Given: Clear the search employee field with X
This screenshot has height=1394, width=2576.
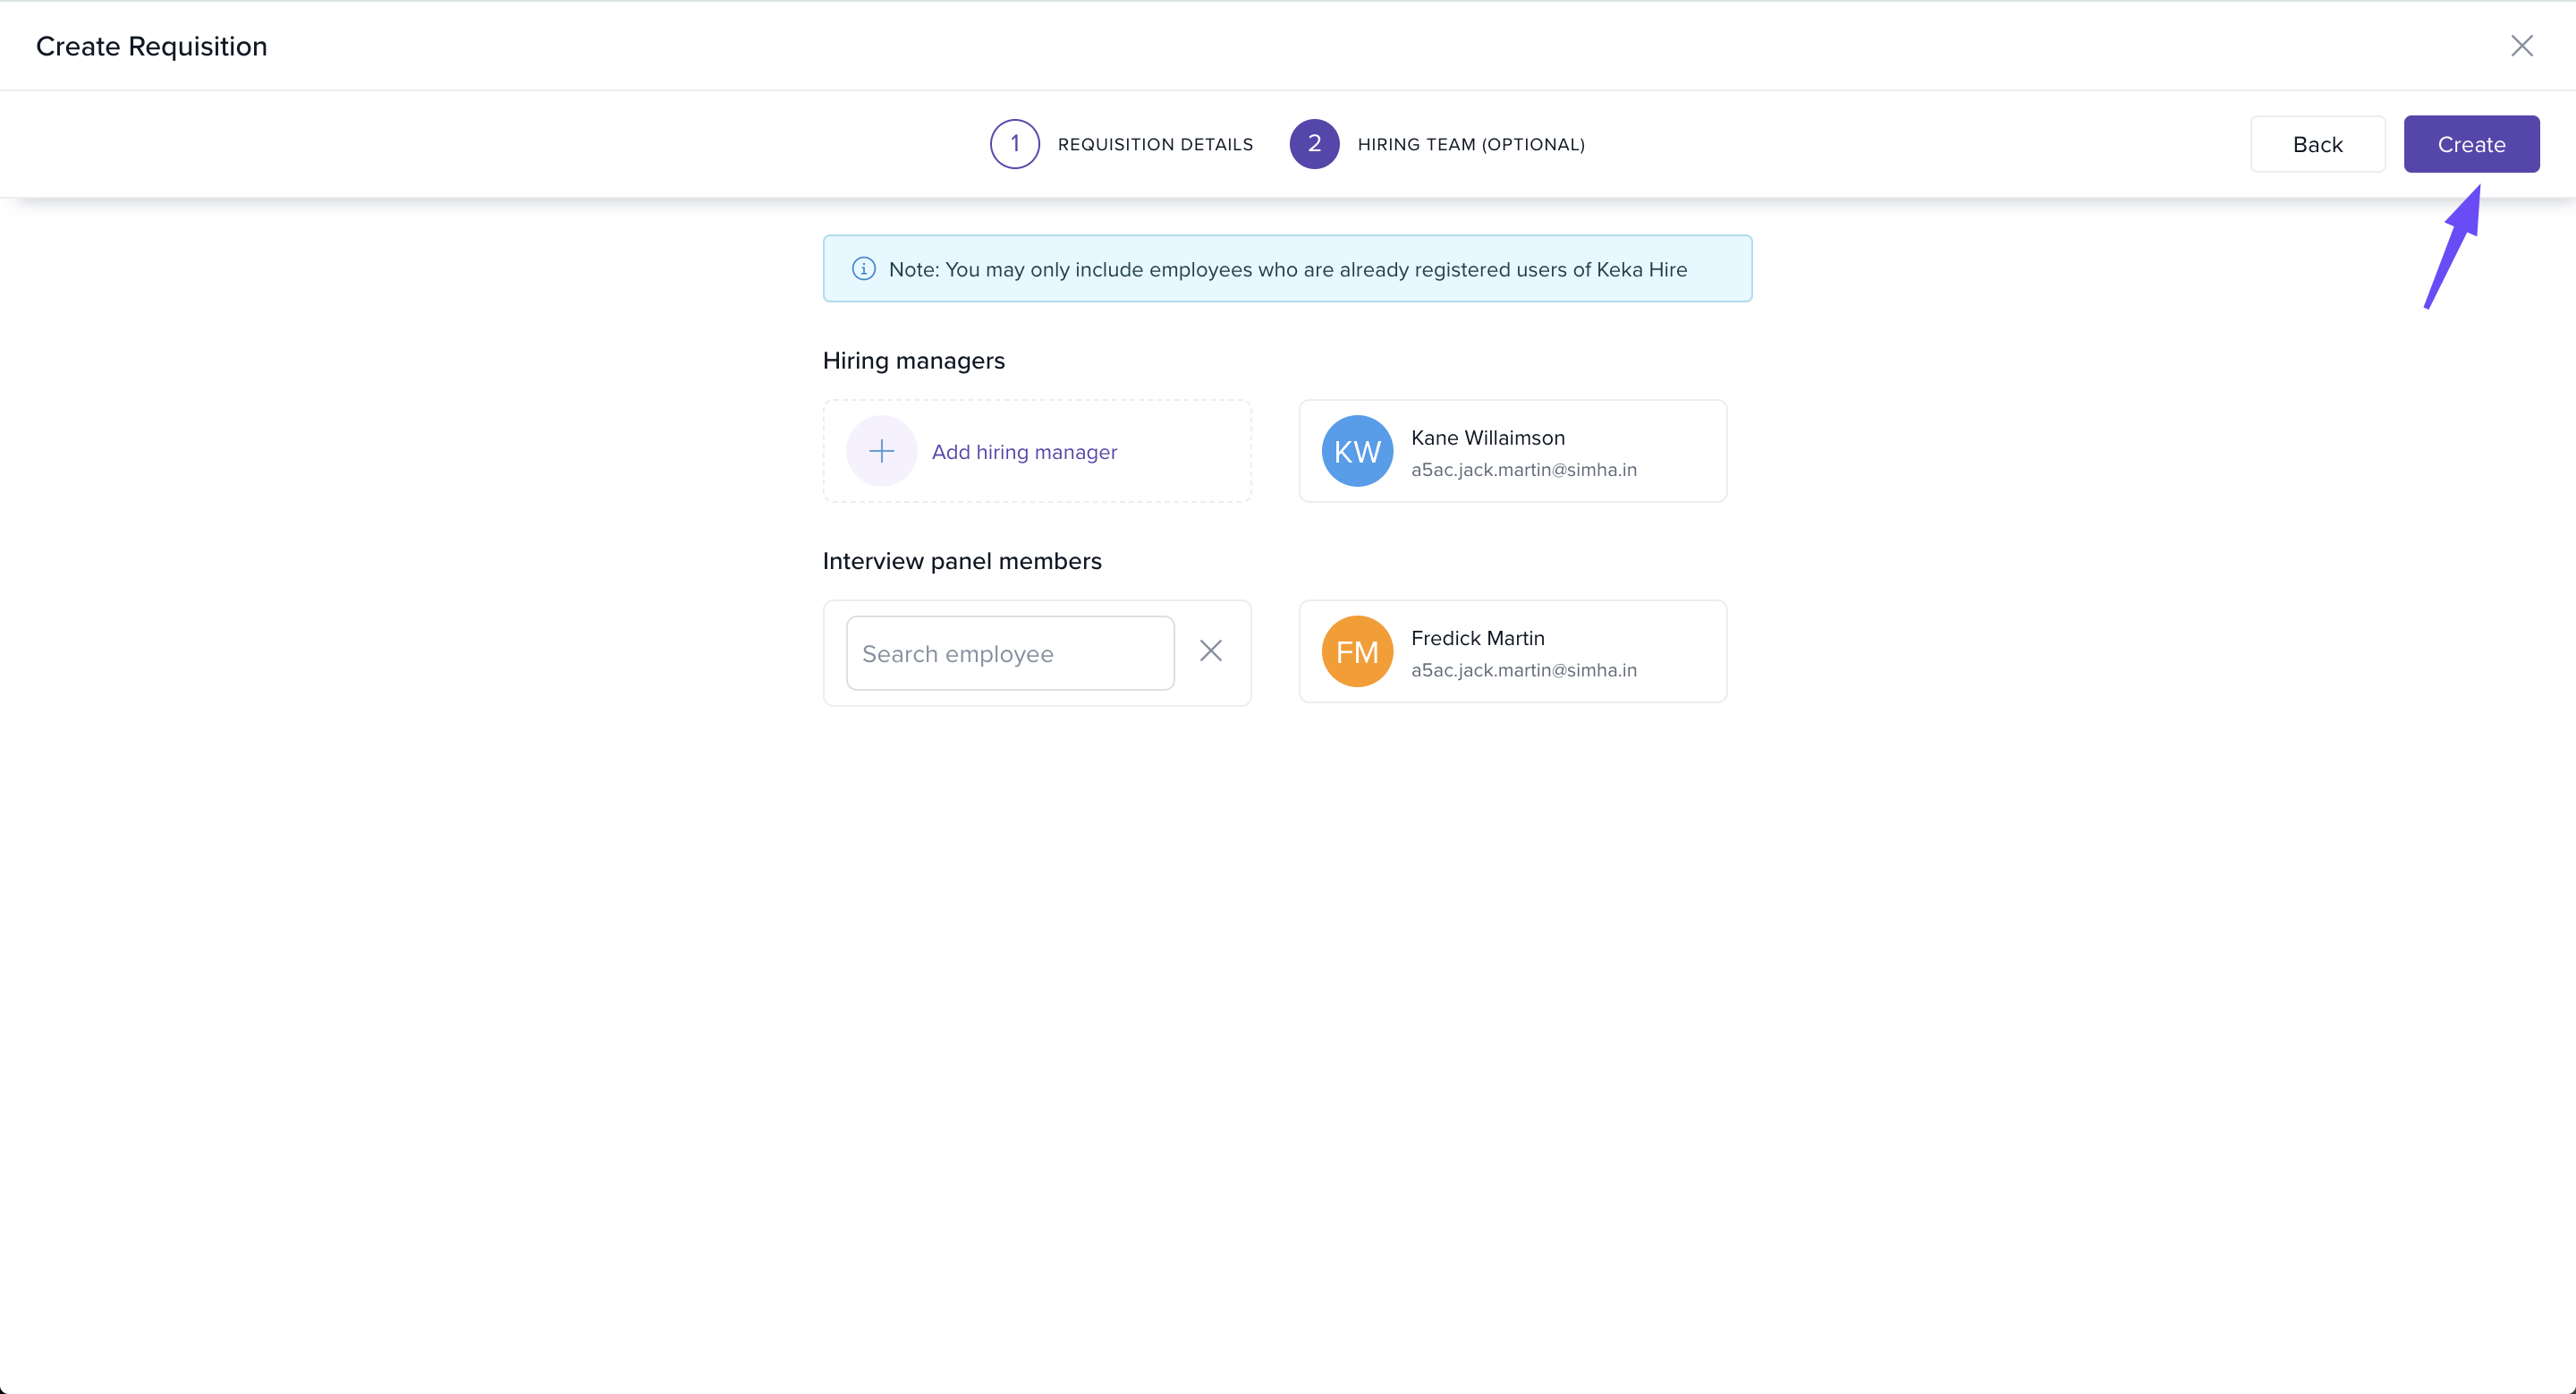Looking at the screenshot, I should click(1210, 651).
